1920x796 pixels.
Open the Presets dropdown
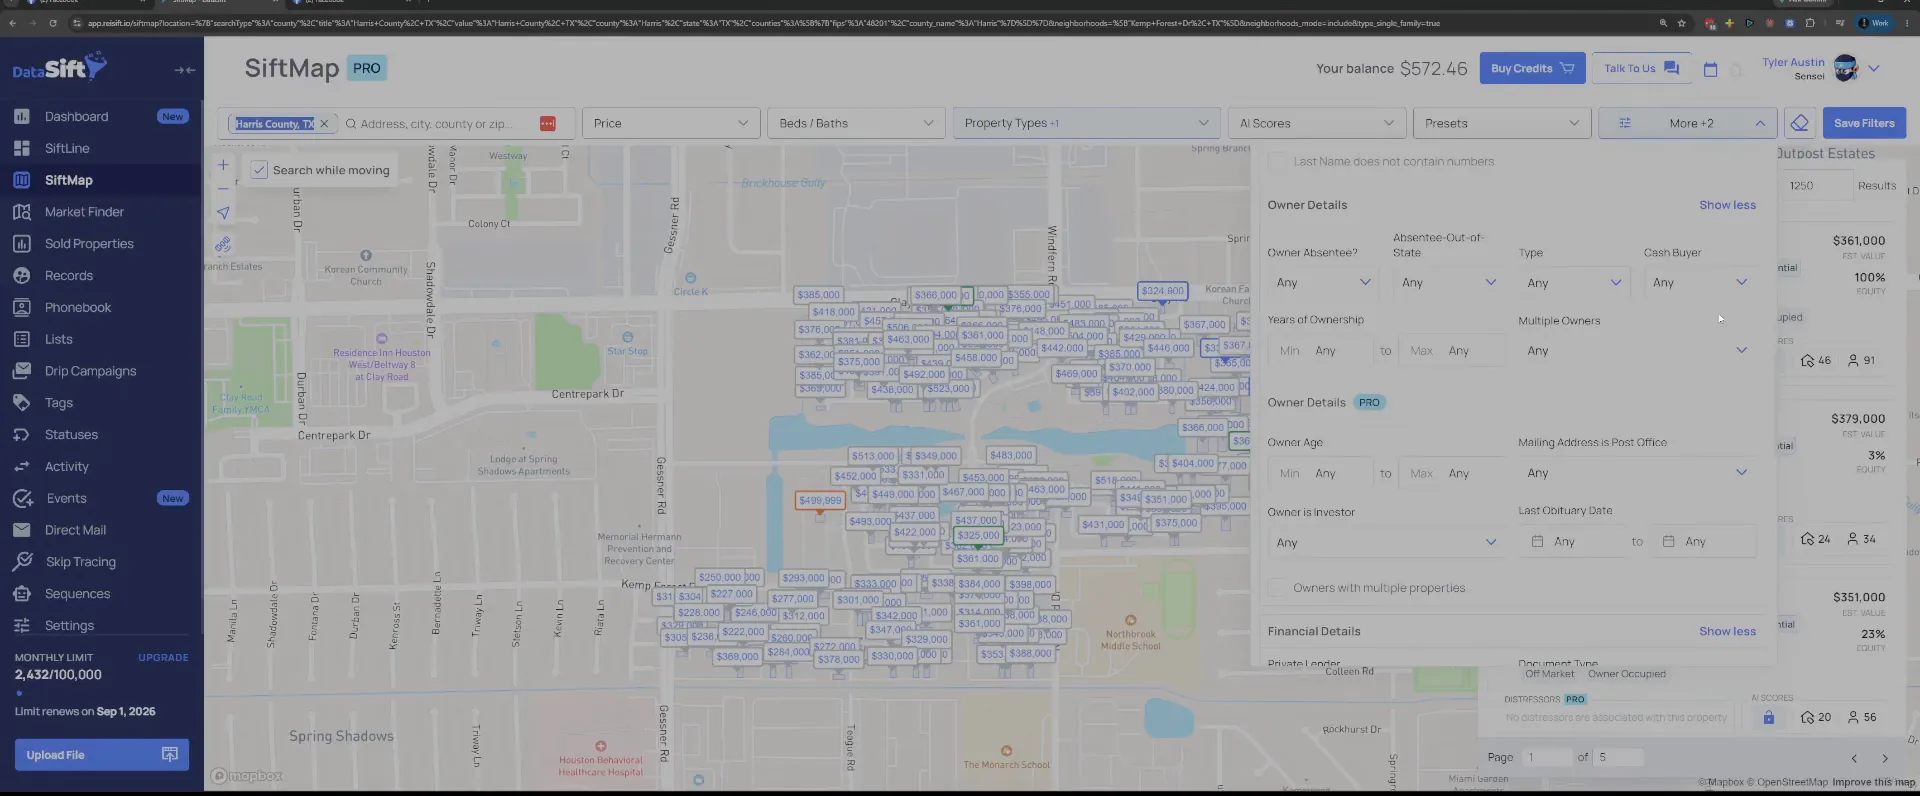[x=1501, y=123]
